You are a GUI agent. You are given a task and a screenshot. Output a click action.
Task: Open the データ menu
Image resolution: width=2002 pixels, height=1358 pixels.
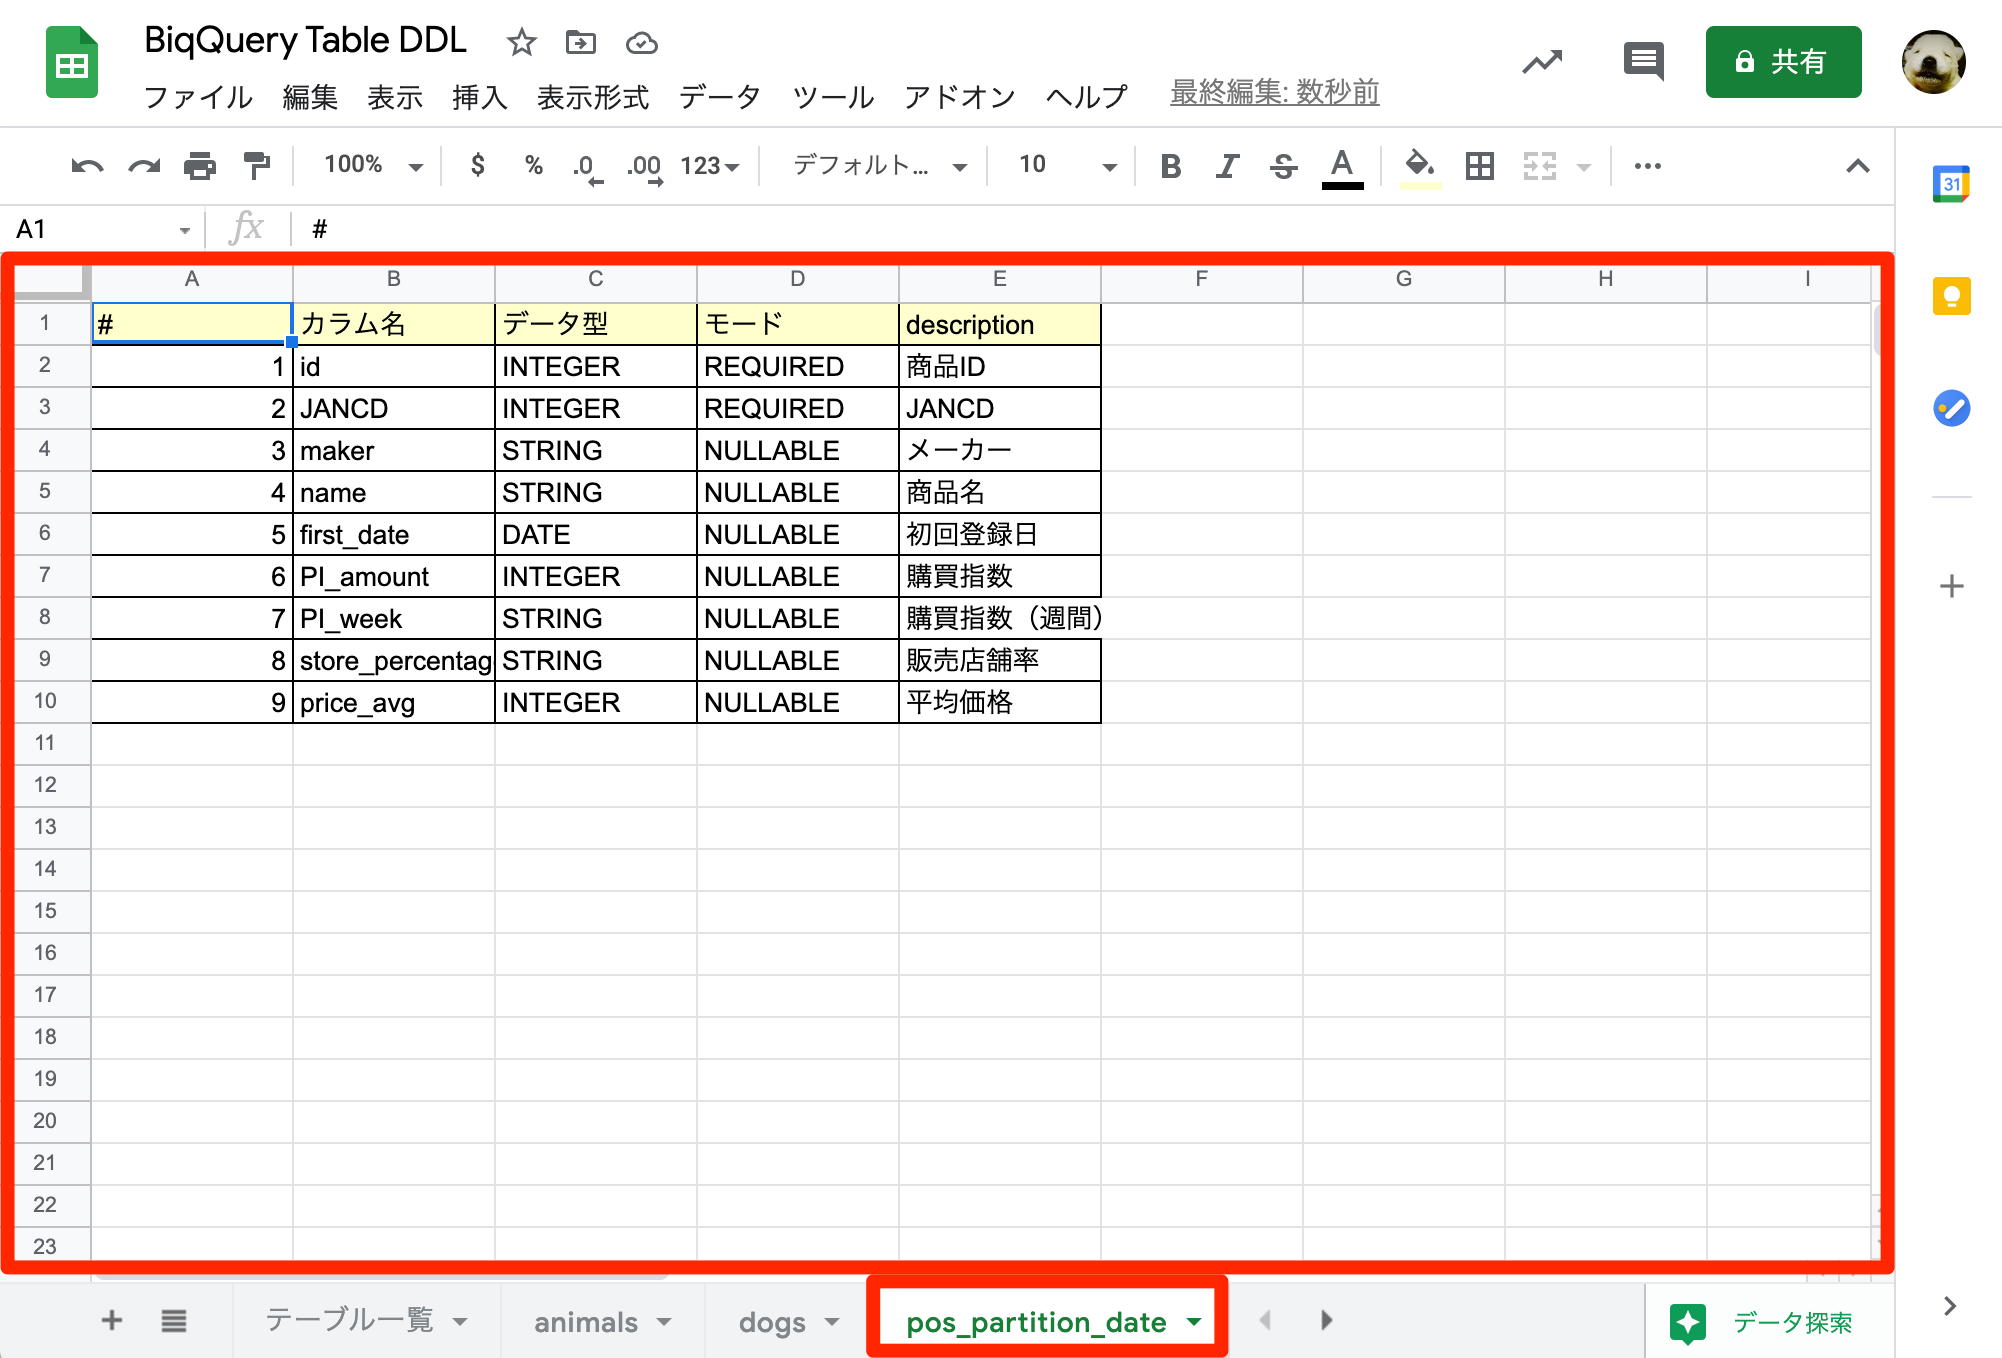719,97
